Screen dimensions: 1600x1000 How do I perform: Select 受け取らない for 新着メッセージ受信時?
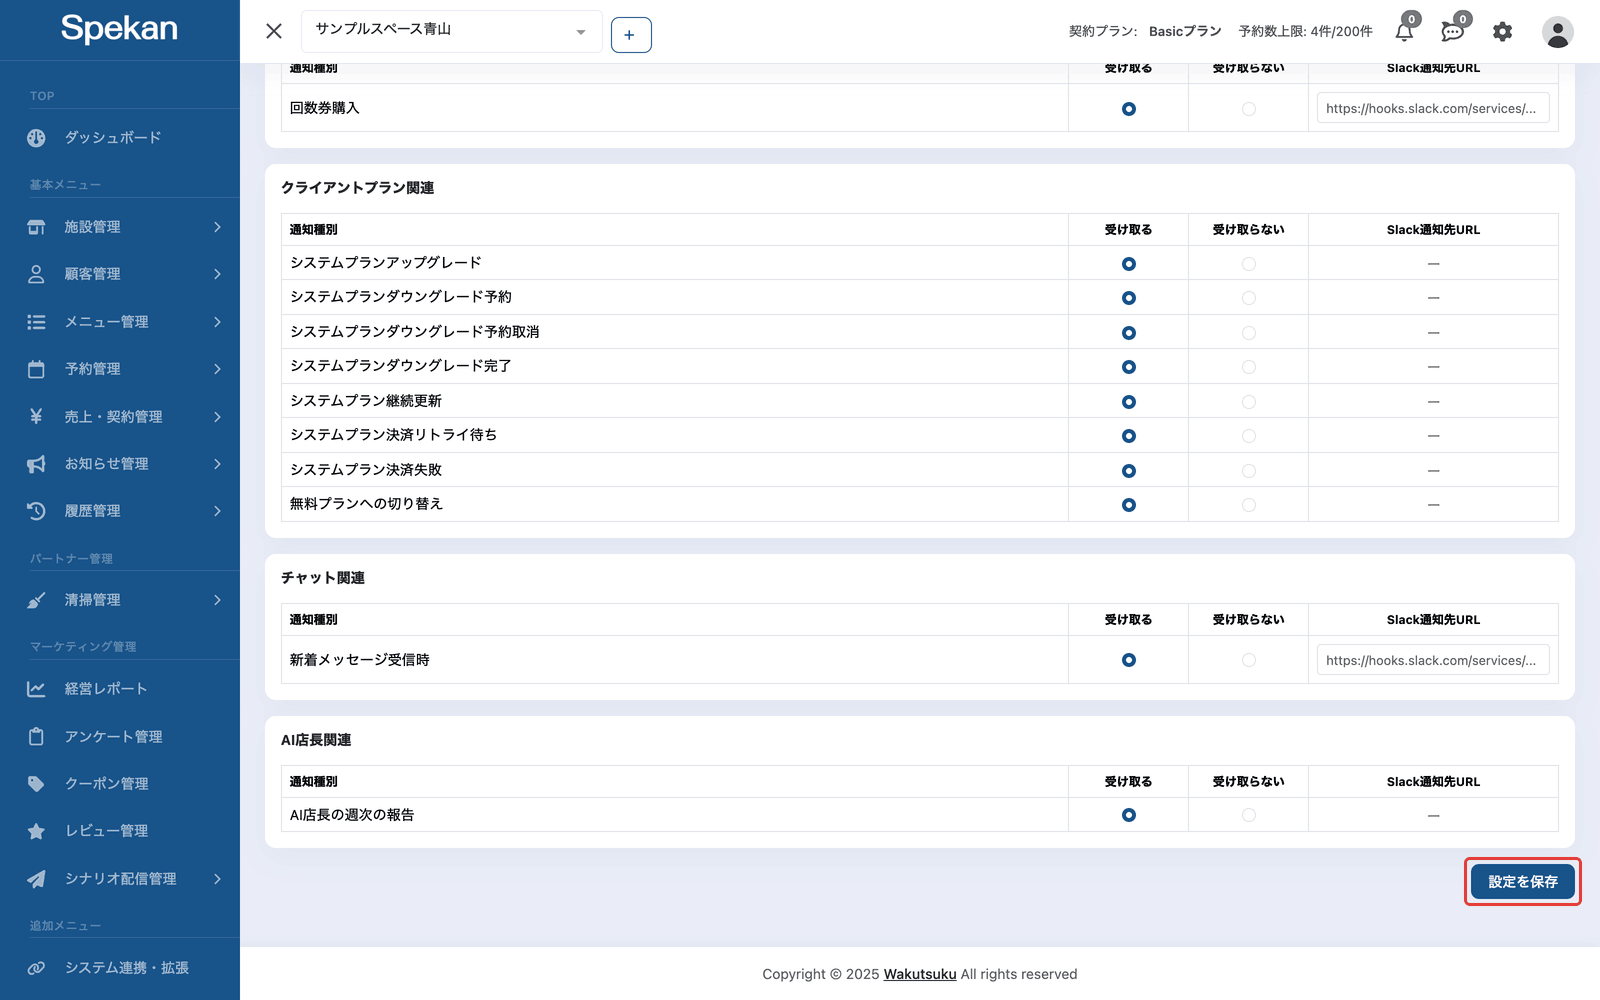1249,660
